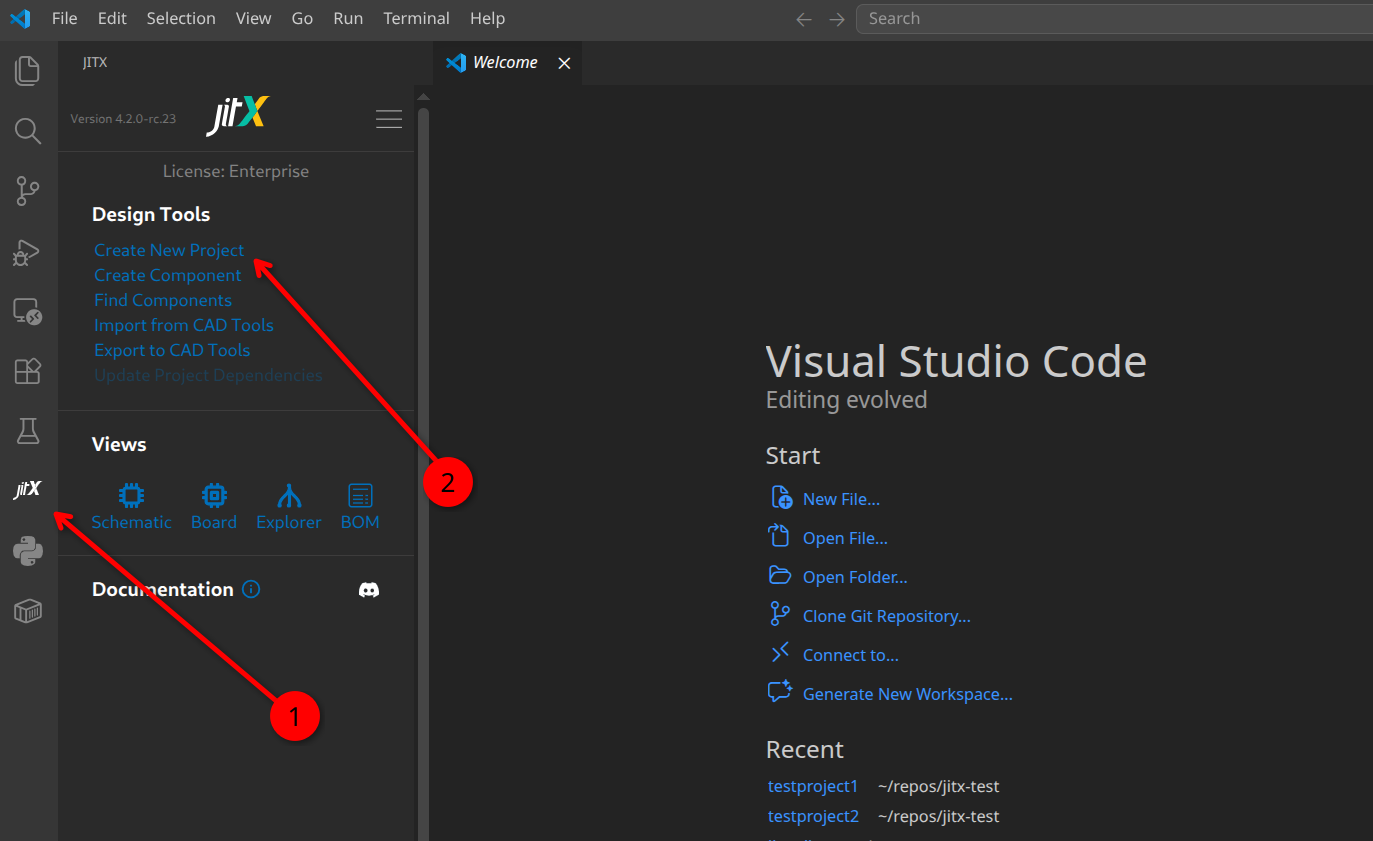Click the Search command box
The width and height of the screenshot is (1373, 841).
click(1116, 18)
